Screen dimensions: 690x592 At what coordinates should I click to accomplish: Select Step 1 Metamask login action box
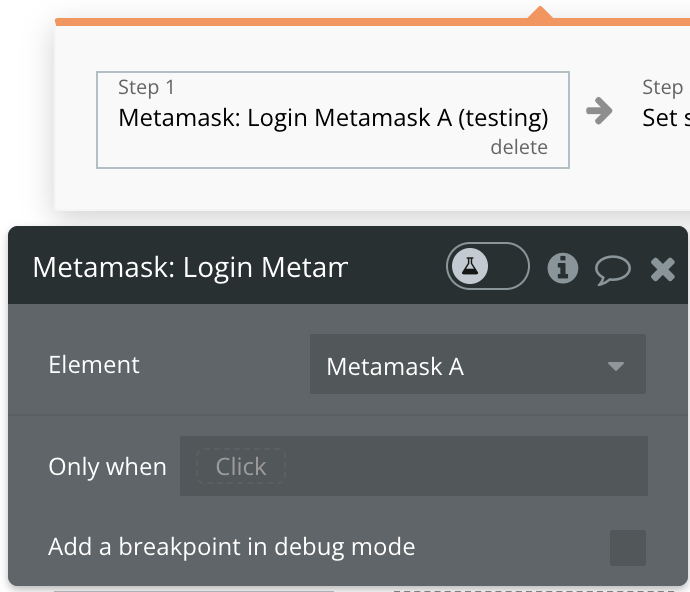click(333, 120)
